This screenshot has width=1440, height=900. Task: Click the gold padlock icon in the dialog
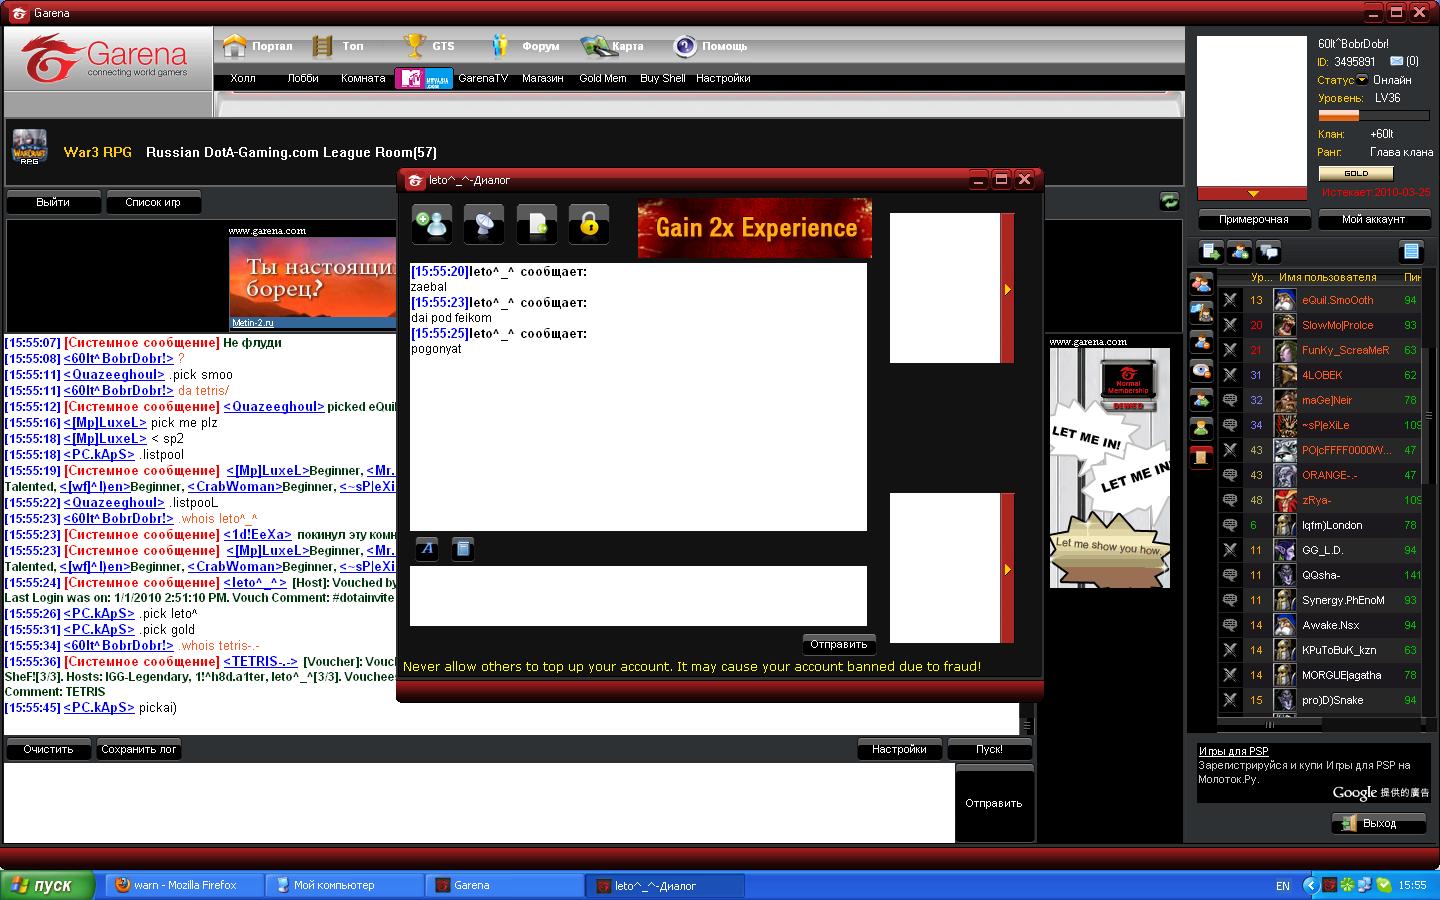tap(588, 225)
